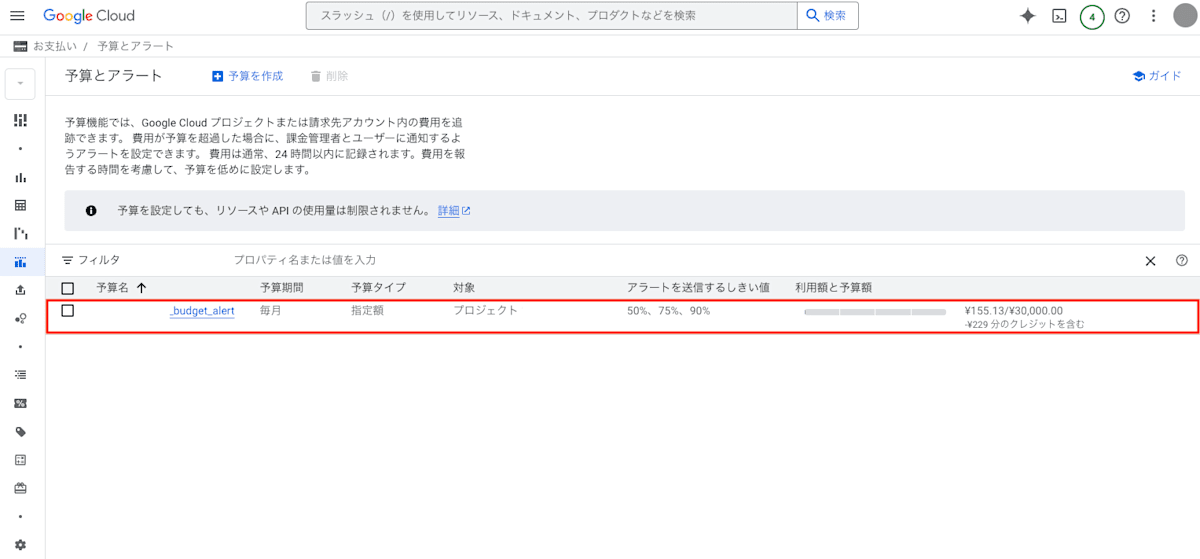Activate the Cloud Shell terminal icon

click(1059, 16)
